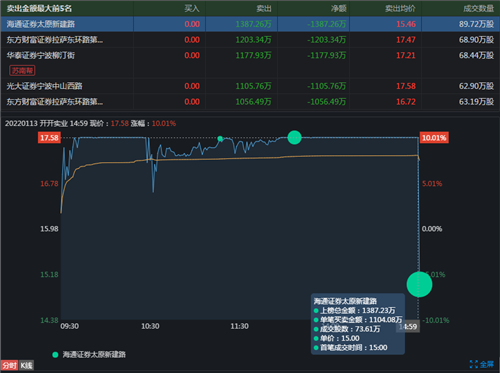Click the small green marker near 11:30

coord(220,138)
